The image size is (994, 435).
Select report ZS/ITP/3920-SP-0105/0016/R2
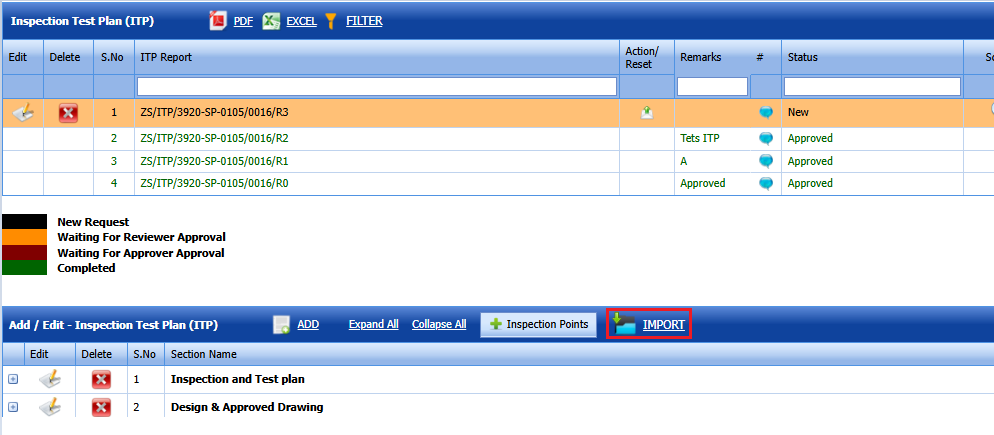[x=214, y=138]
